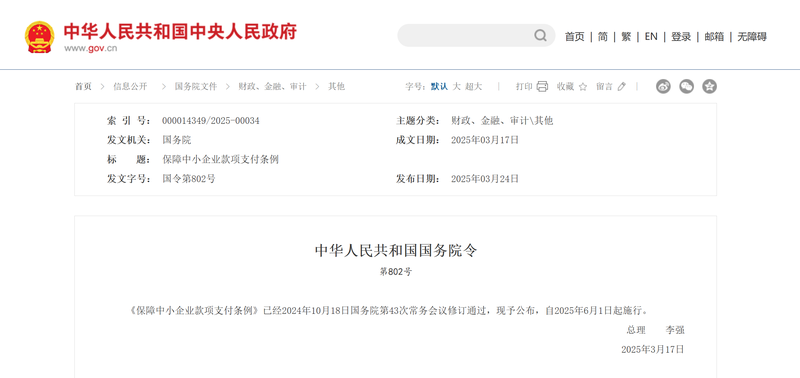This screenshot has width=800, height=378.
Task: Click the 发文字号 field label
Action: click(129, 179)
